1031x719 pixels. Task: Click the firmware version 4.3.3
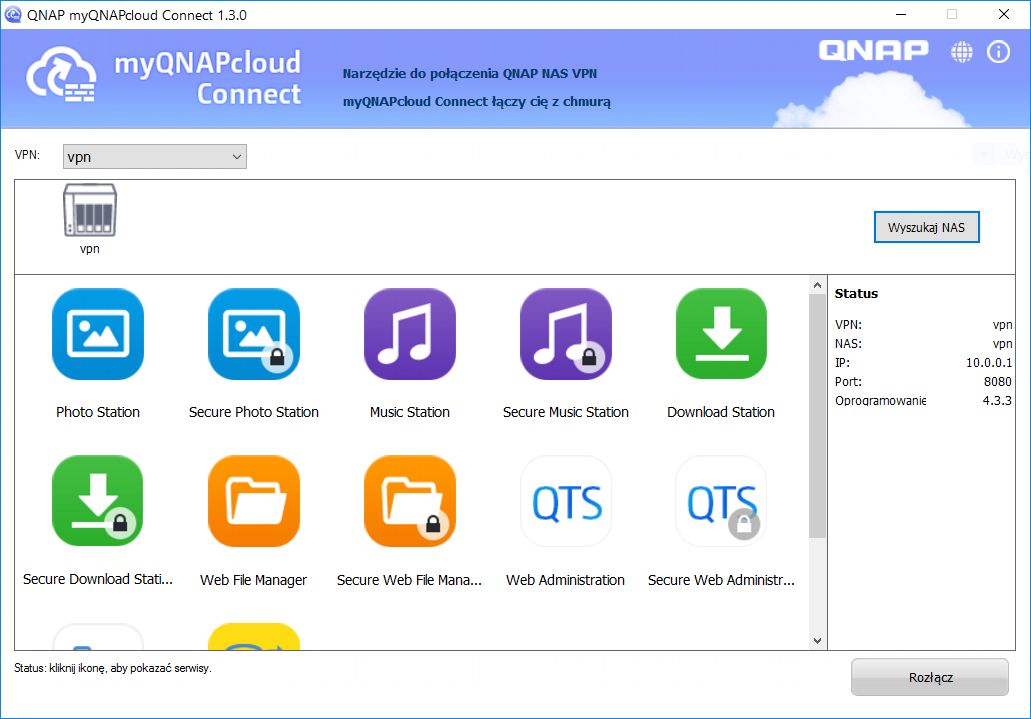click(x=997, y=400)
